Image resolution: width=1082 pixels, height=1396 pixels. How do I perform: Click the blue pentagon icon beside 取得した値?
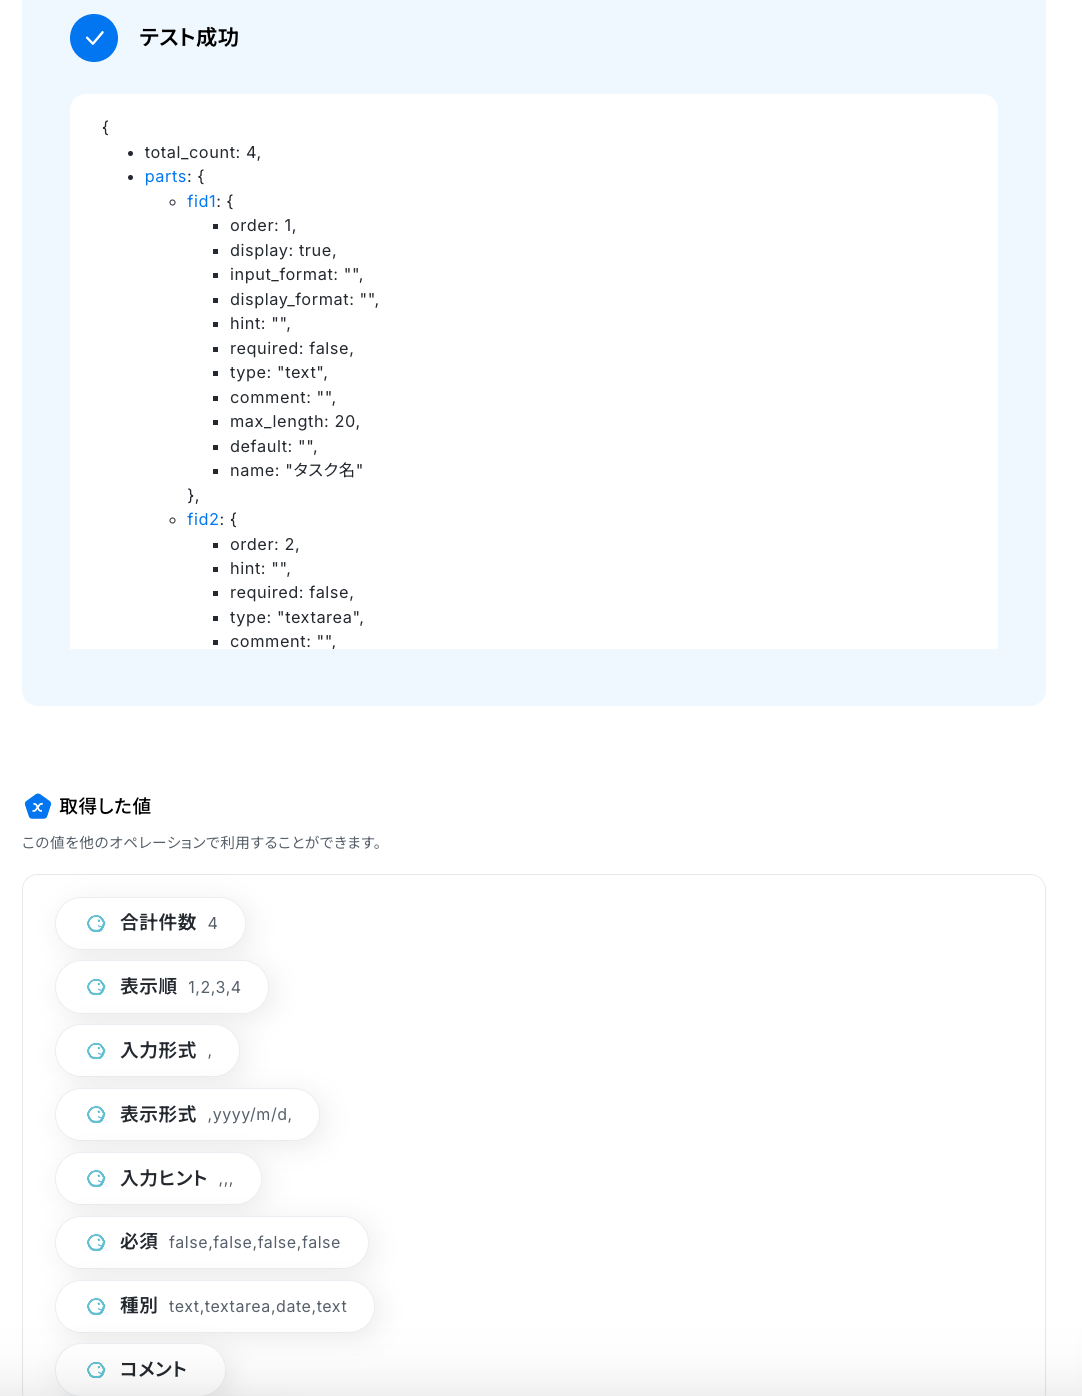(x=37, y=806)
